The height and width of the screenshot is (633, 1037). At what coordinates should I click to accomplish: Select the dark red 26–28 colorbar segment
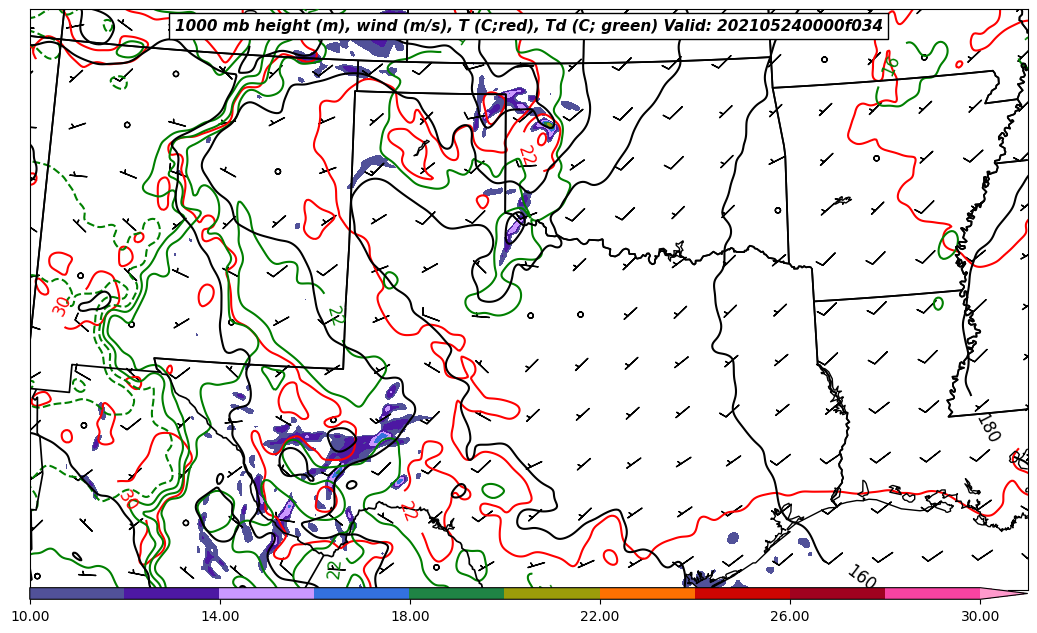click(837, 593)
